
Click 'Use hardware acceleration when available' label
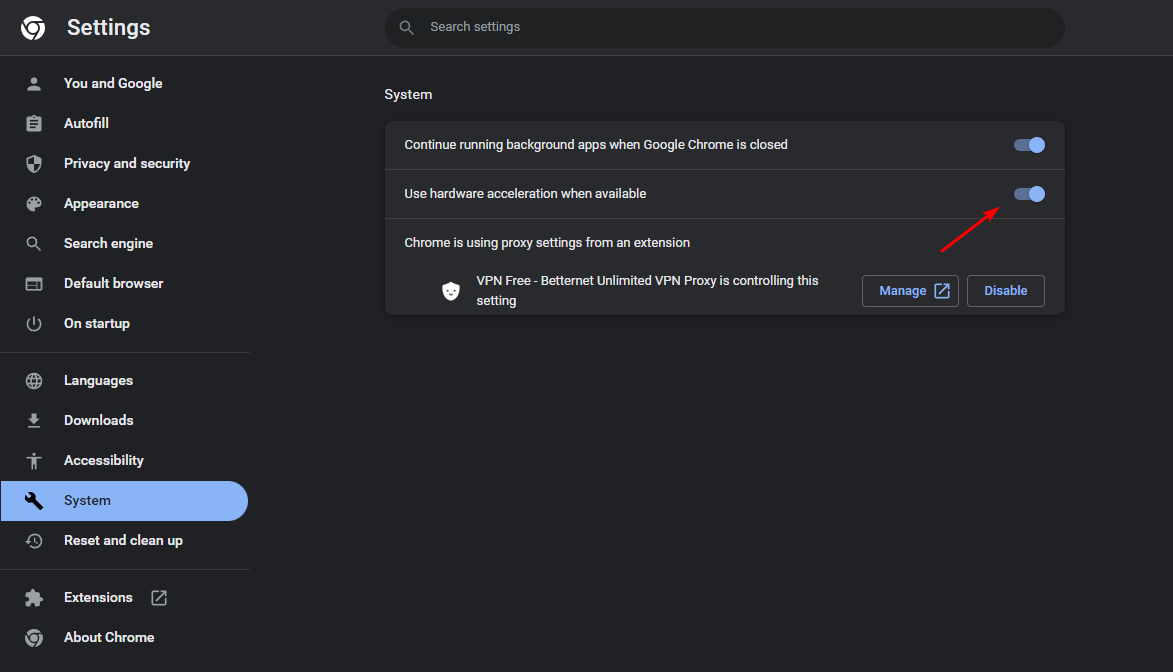click(x=525, y=195)
